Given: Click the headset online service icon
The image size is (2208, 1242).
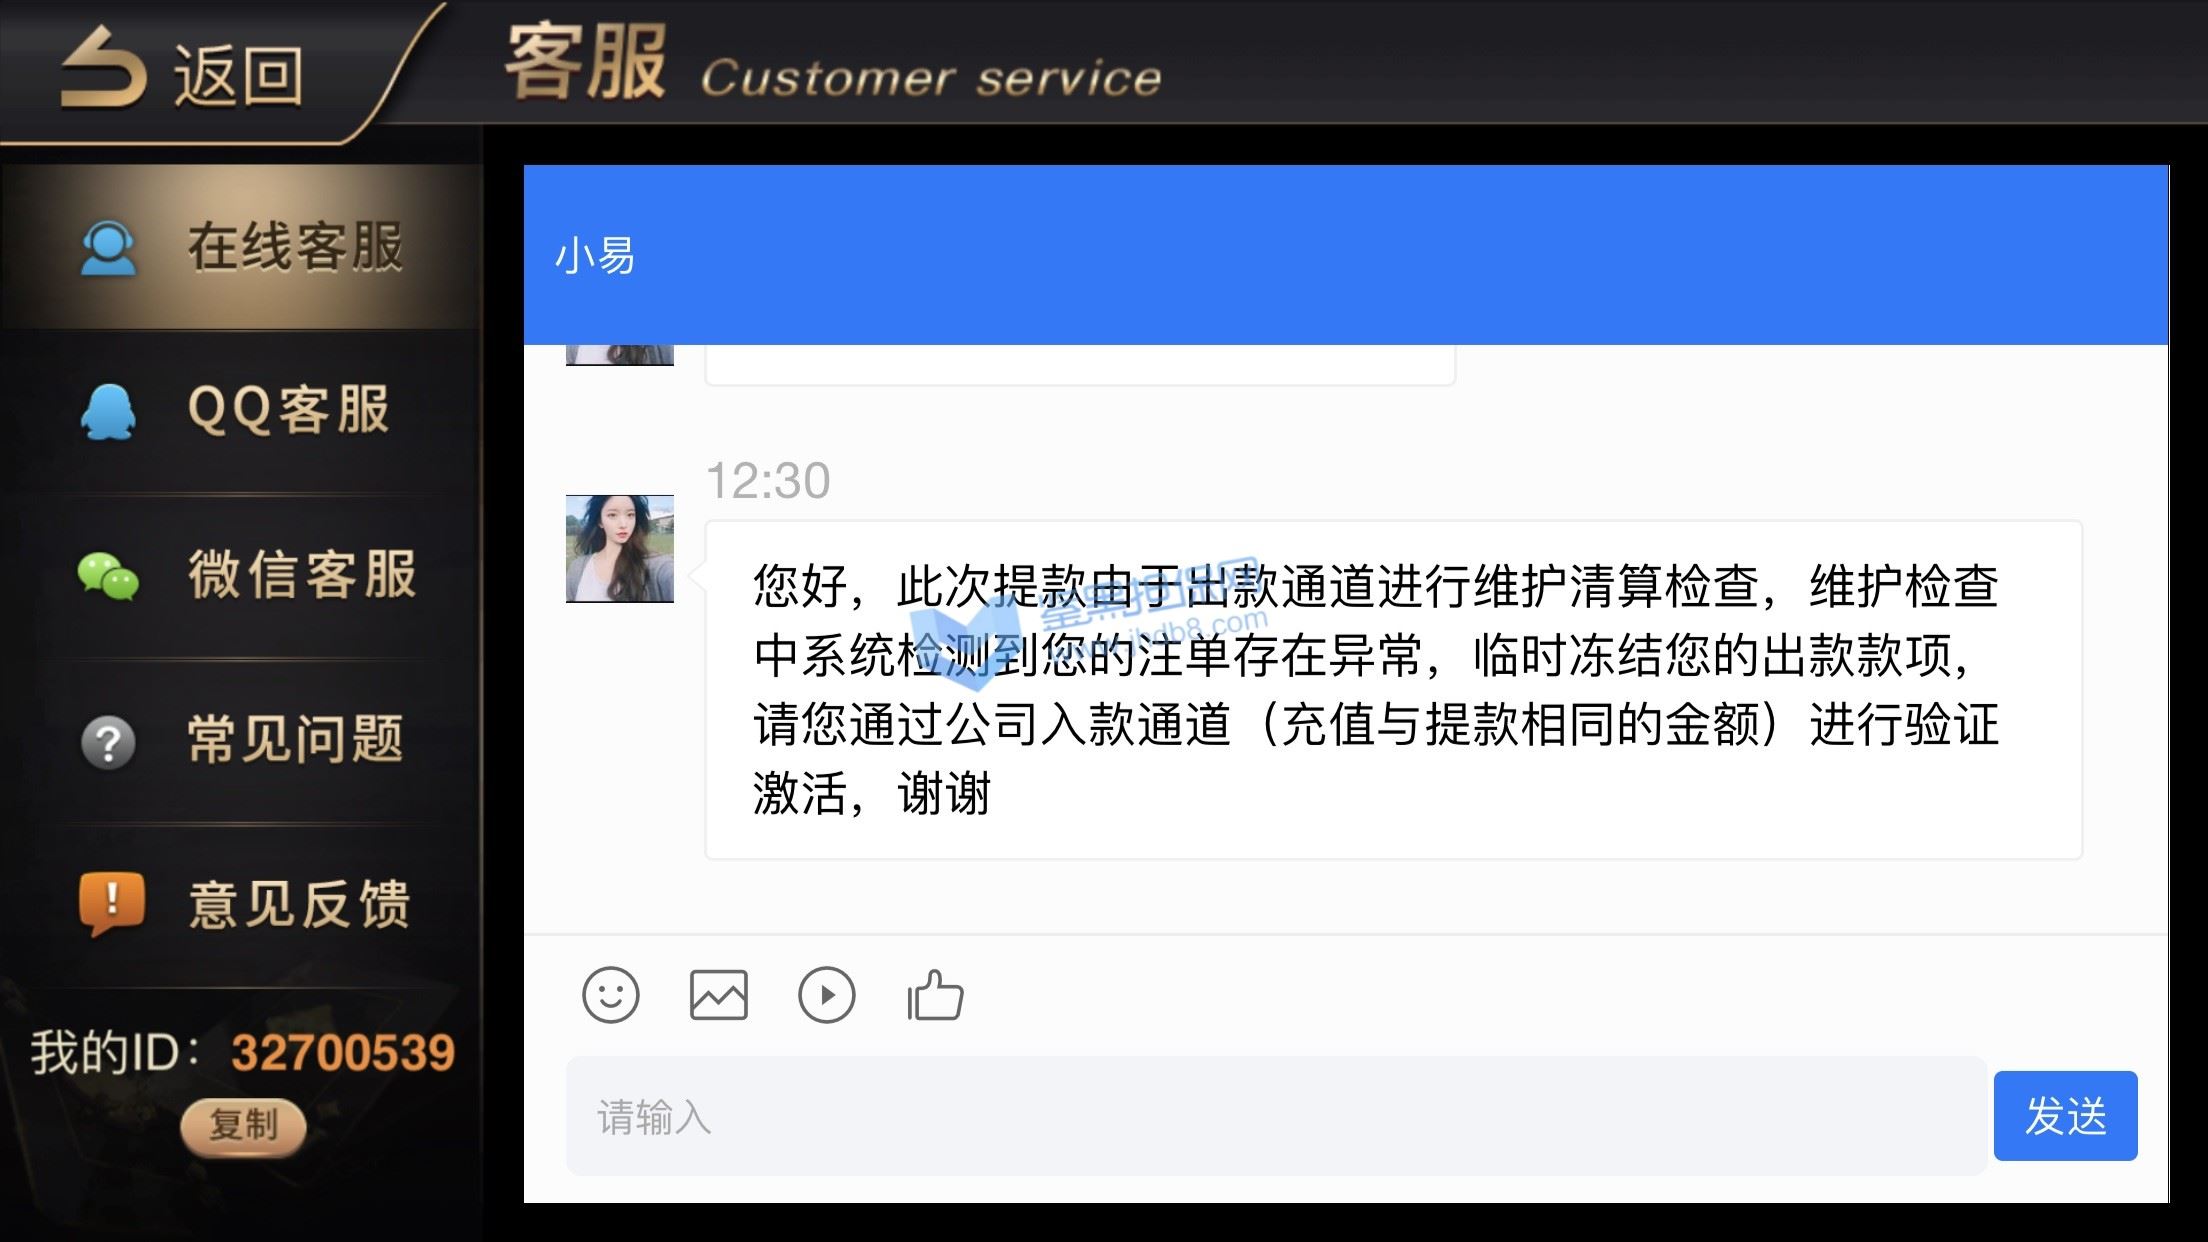Looking at the screenshot, I should 108,248.
